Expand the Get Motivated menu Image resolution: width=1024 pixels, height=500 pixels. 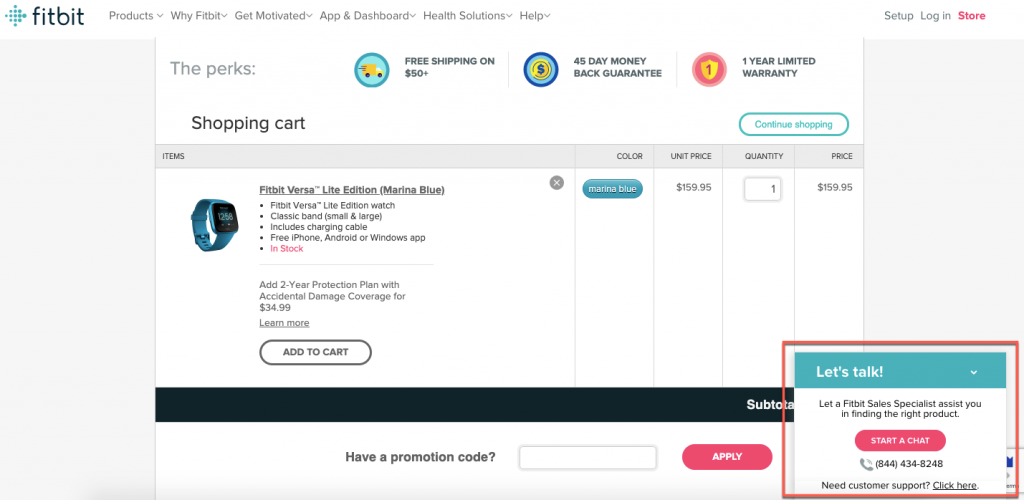point(274,16)
